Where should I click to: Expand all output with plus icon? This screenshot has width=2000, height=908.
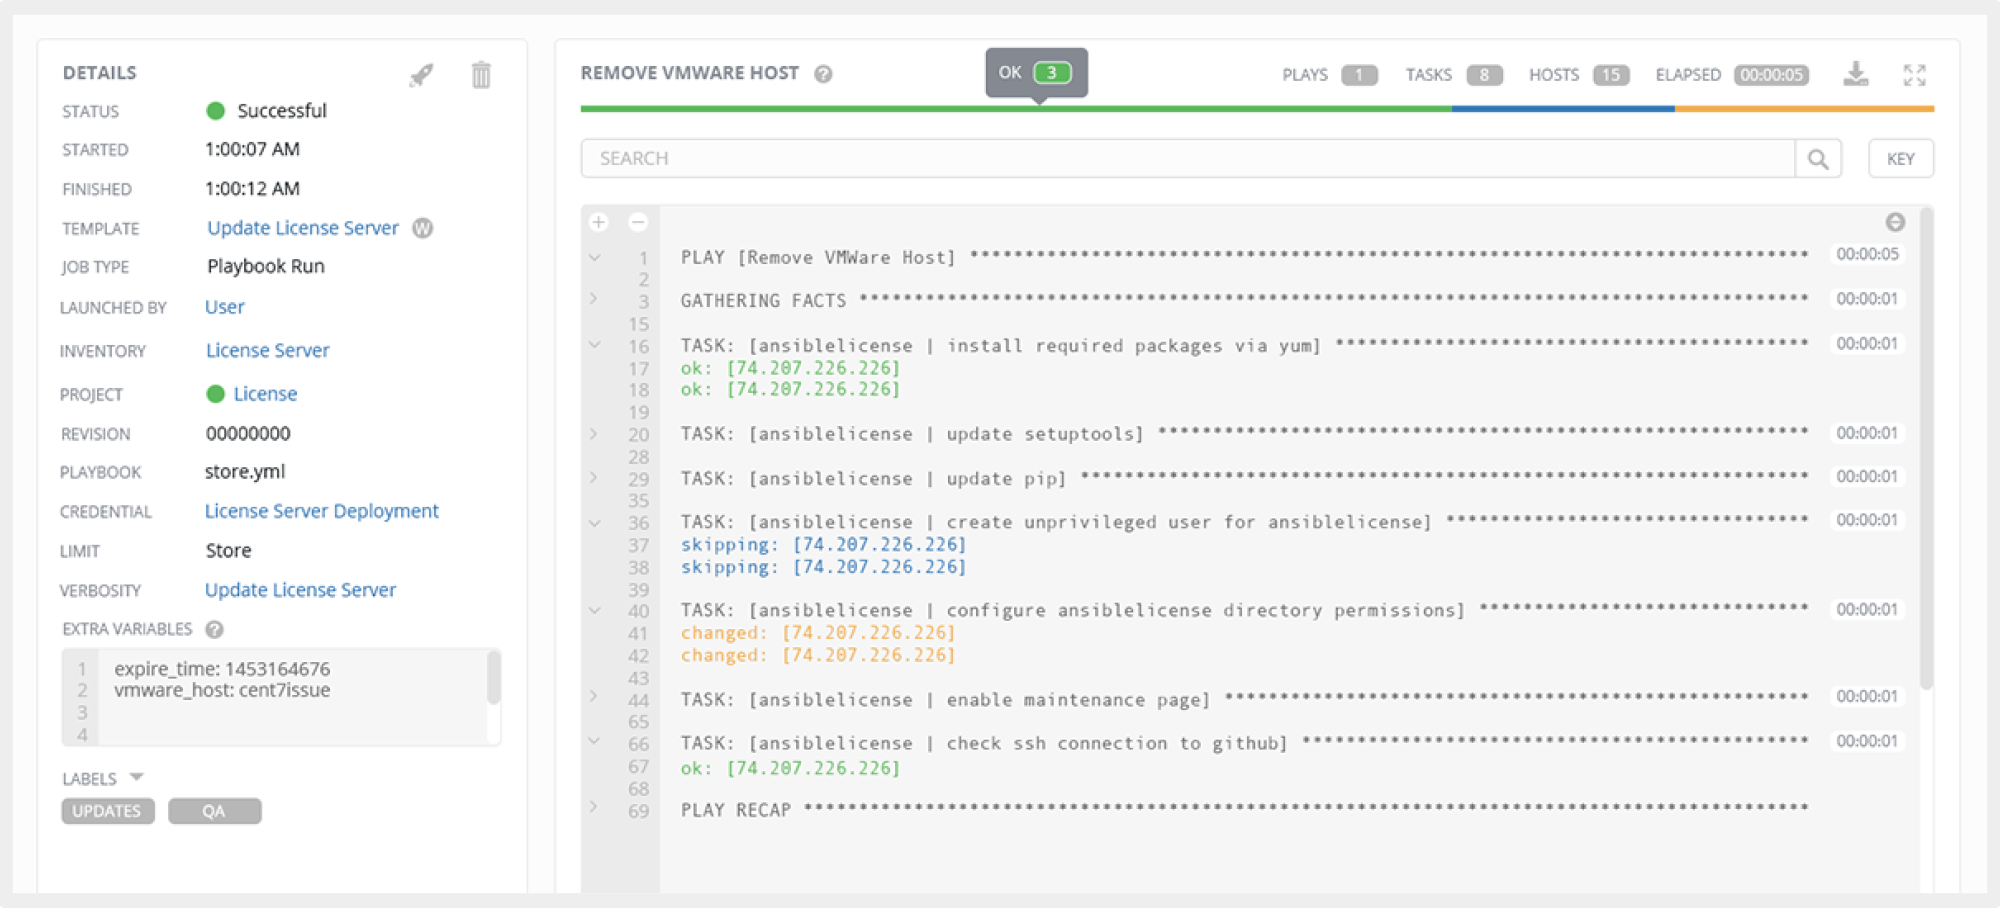(x=598, y=222)
